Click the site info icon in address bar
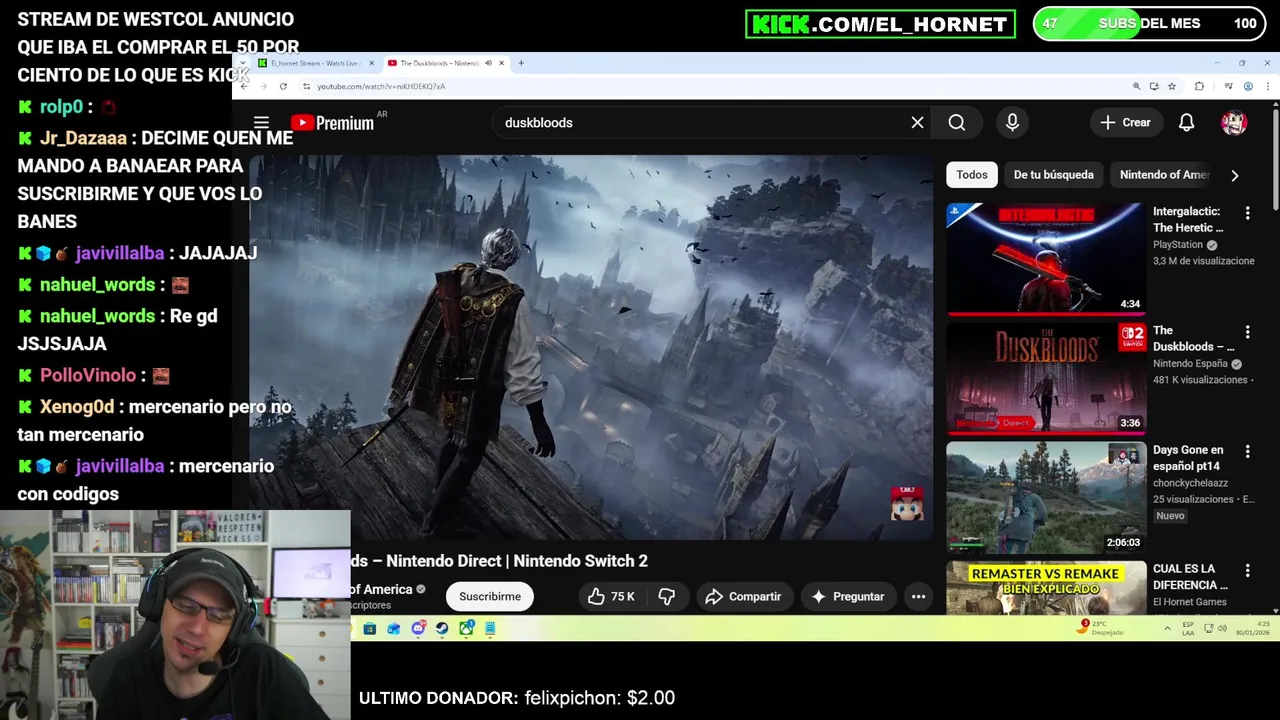The width and height of the screenshot is (1280, 720). coord(306,86)
